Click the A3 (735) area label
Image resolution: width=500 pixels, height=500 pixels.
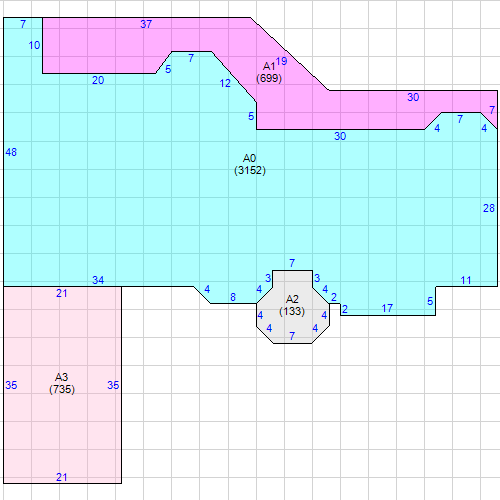[62, 383]
